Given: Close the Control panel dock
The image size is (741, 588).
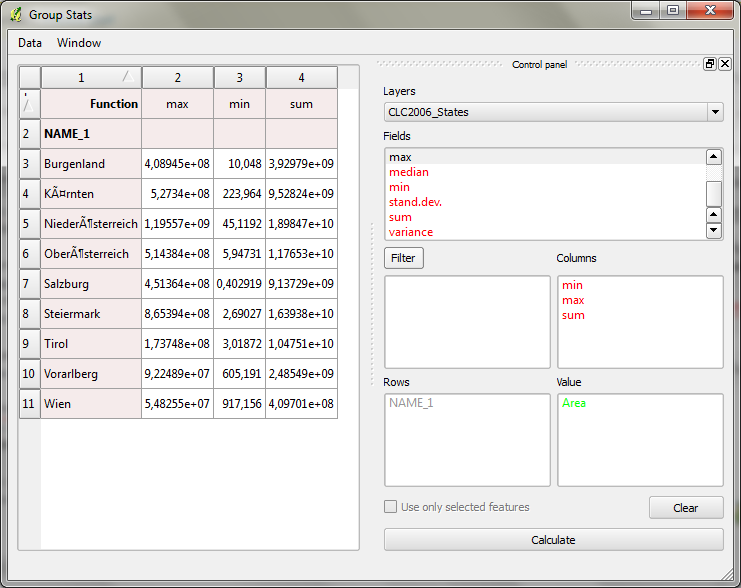Looking at the screenshot, I should point(725,64).
